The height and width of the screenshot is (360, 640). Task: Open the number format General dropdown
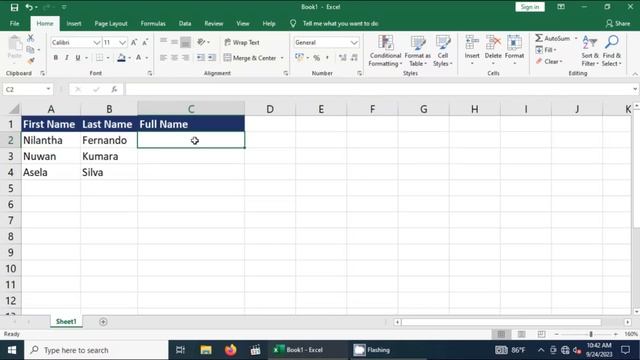(x=354, y=42)
